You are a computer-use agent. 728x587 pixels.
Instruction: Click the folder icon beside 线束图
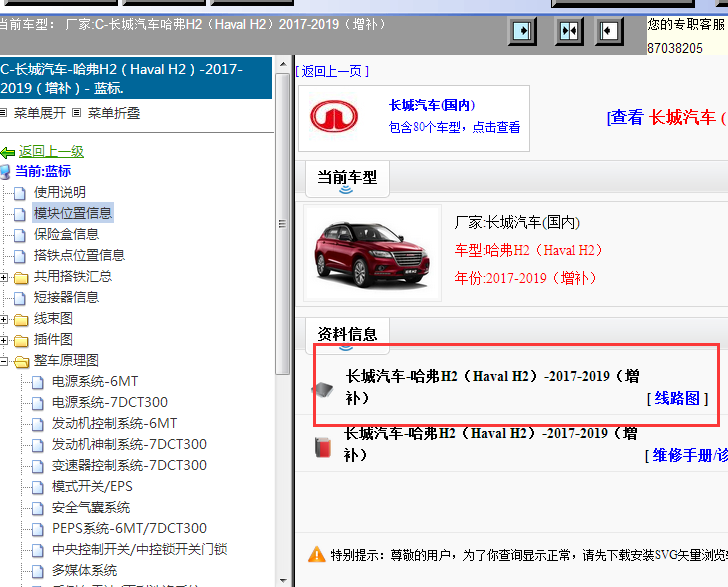21,320
